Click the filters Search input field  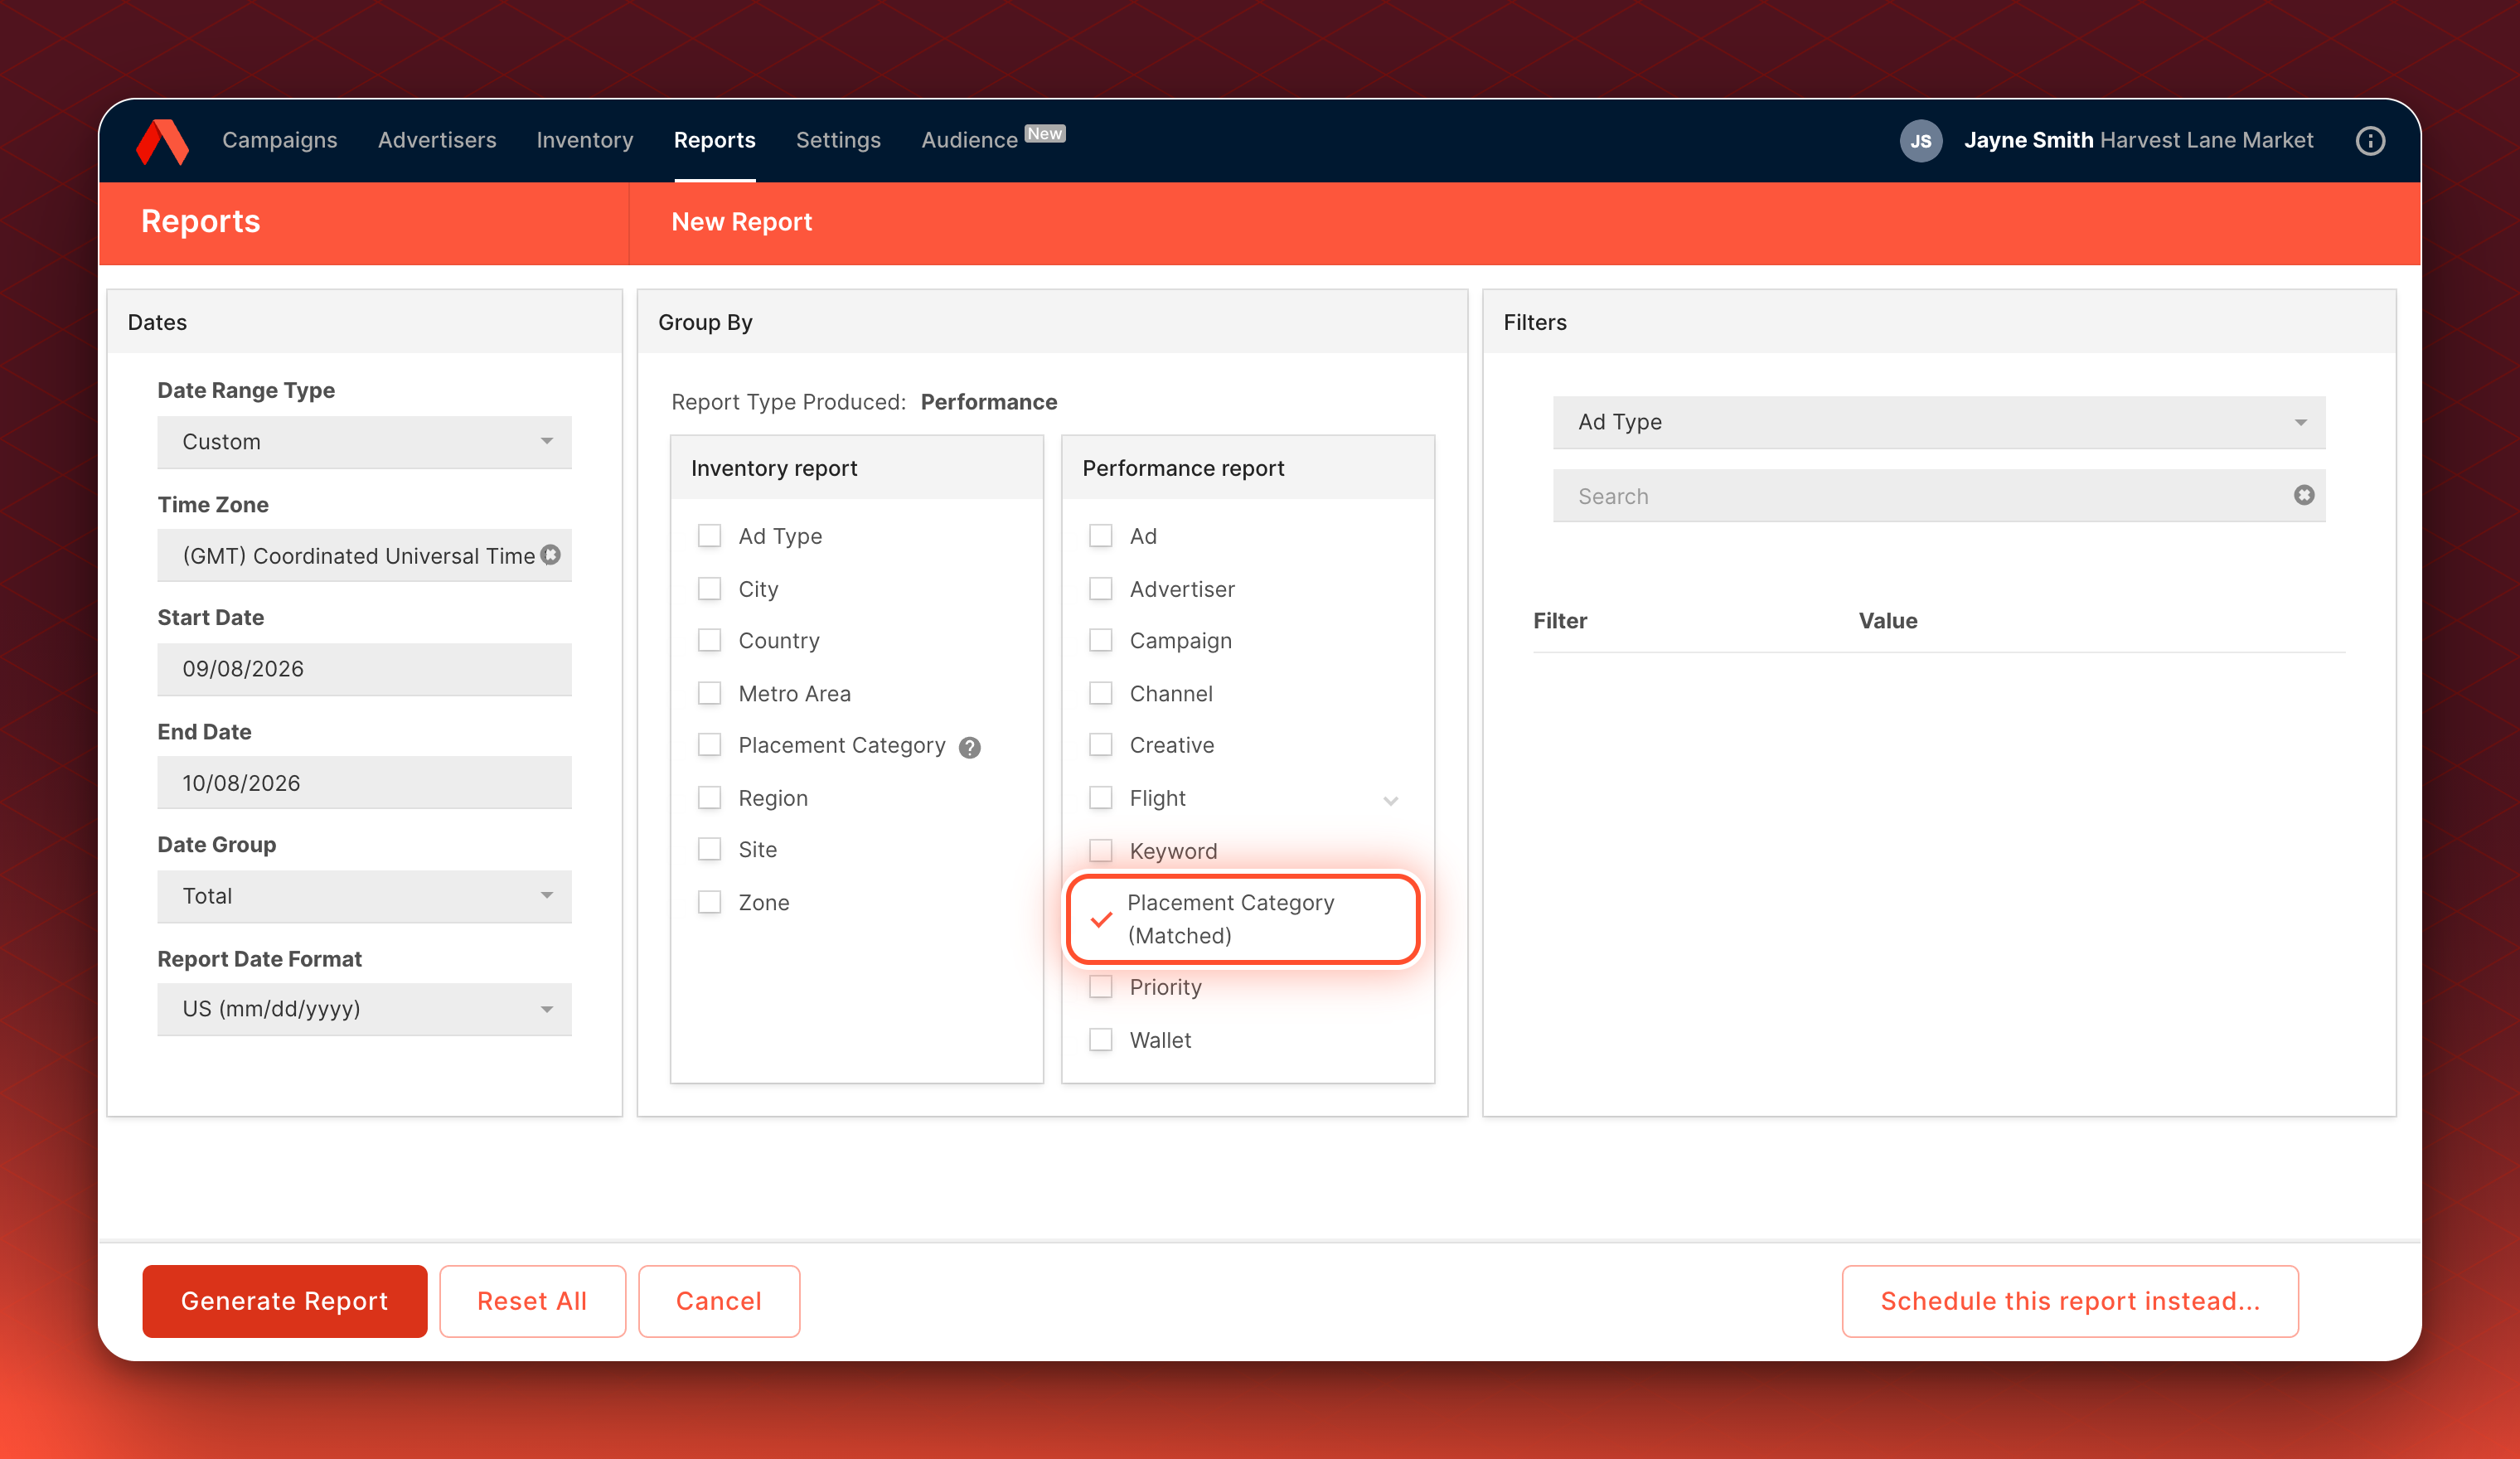pyautogui.click(x=1938, y=496)
